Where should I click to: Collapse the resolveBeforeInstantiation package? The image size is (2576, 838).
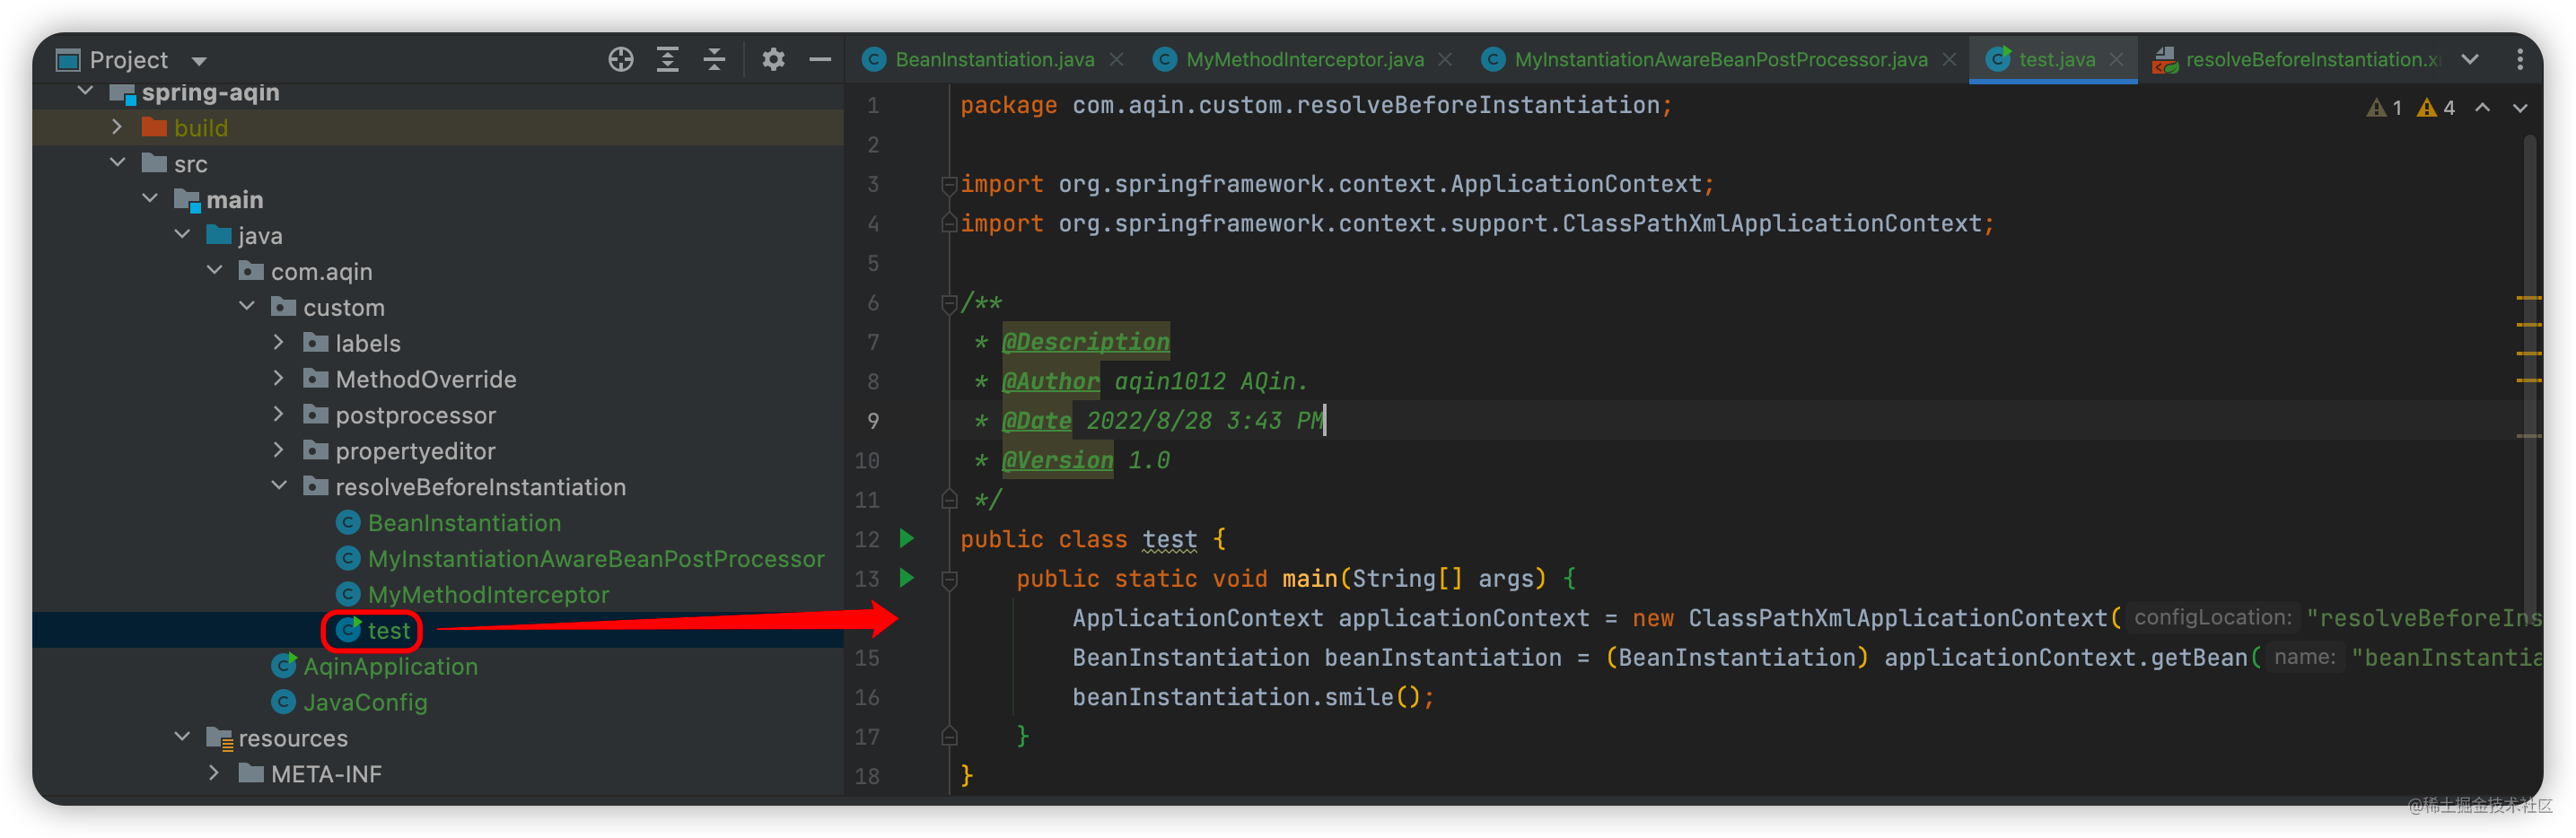tap(279, 487)
